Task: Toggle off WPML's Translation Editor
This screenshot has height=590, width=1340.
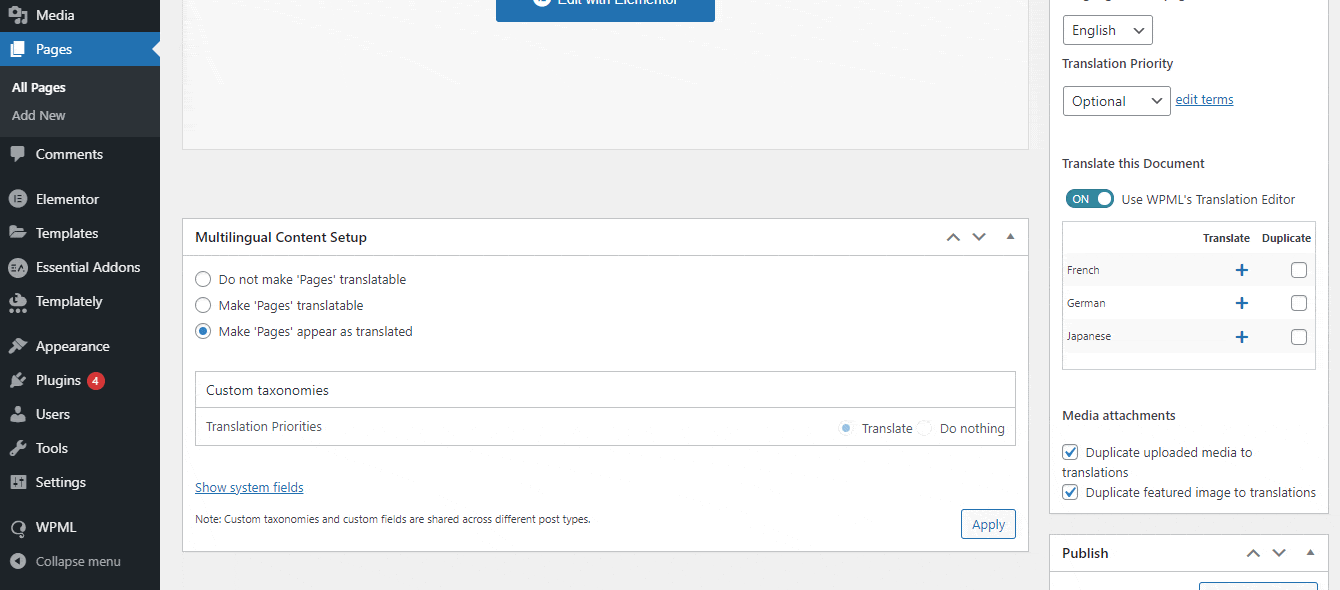Action: tap(1089, 198)
